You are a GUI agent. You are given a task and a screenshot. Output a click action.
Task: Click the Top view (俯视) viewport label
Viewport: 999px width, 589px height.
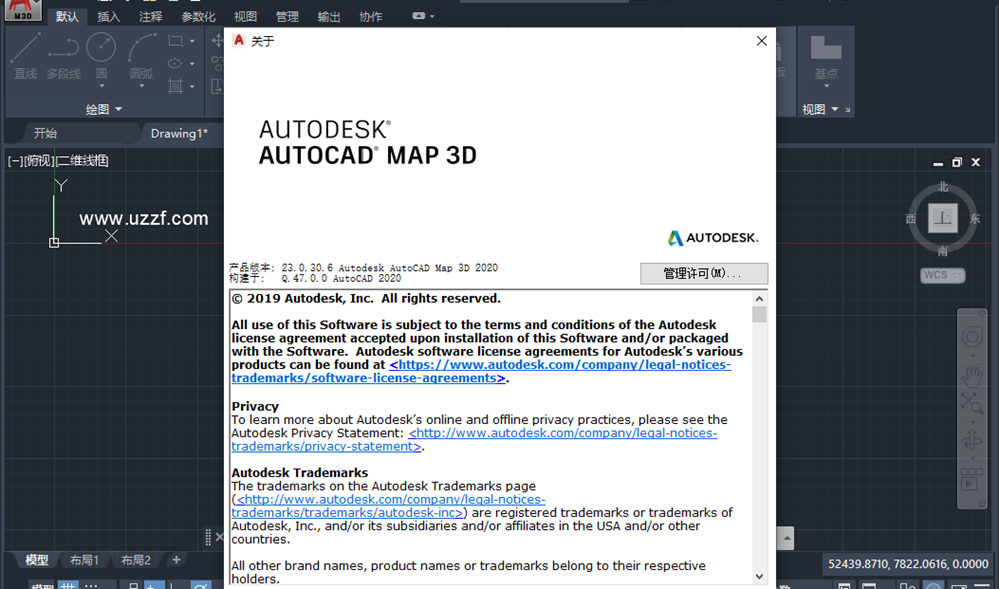[x=39, y=161]
